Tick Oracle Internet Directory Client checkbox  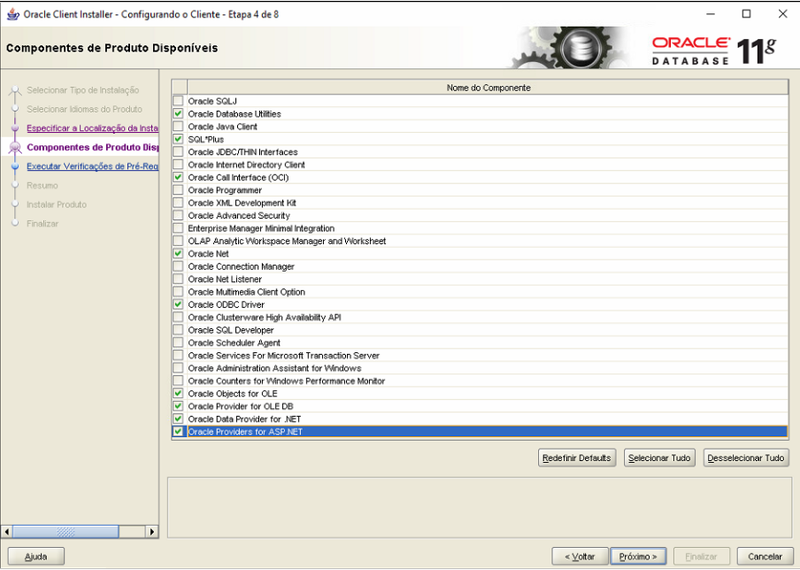pos(178,165)
